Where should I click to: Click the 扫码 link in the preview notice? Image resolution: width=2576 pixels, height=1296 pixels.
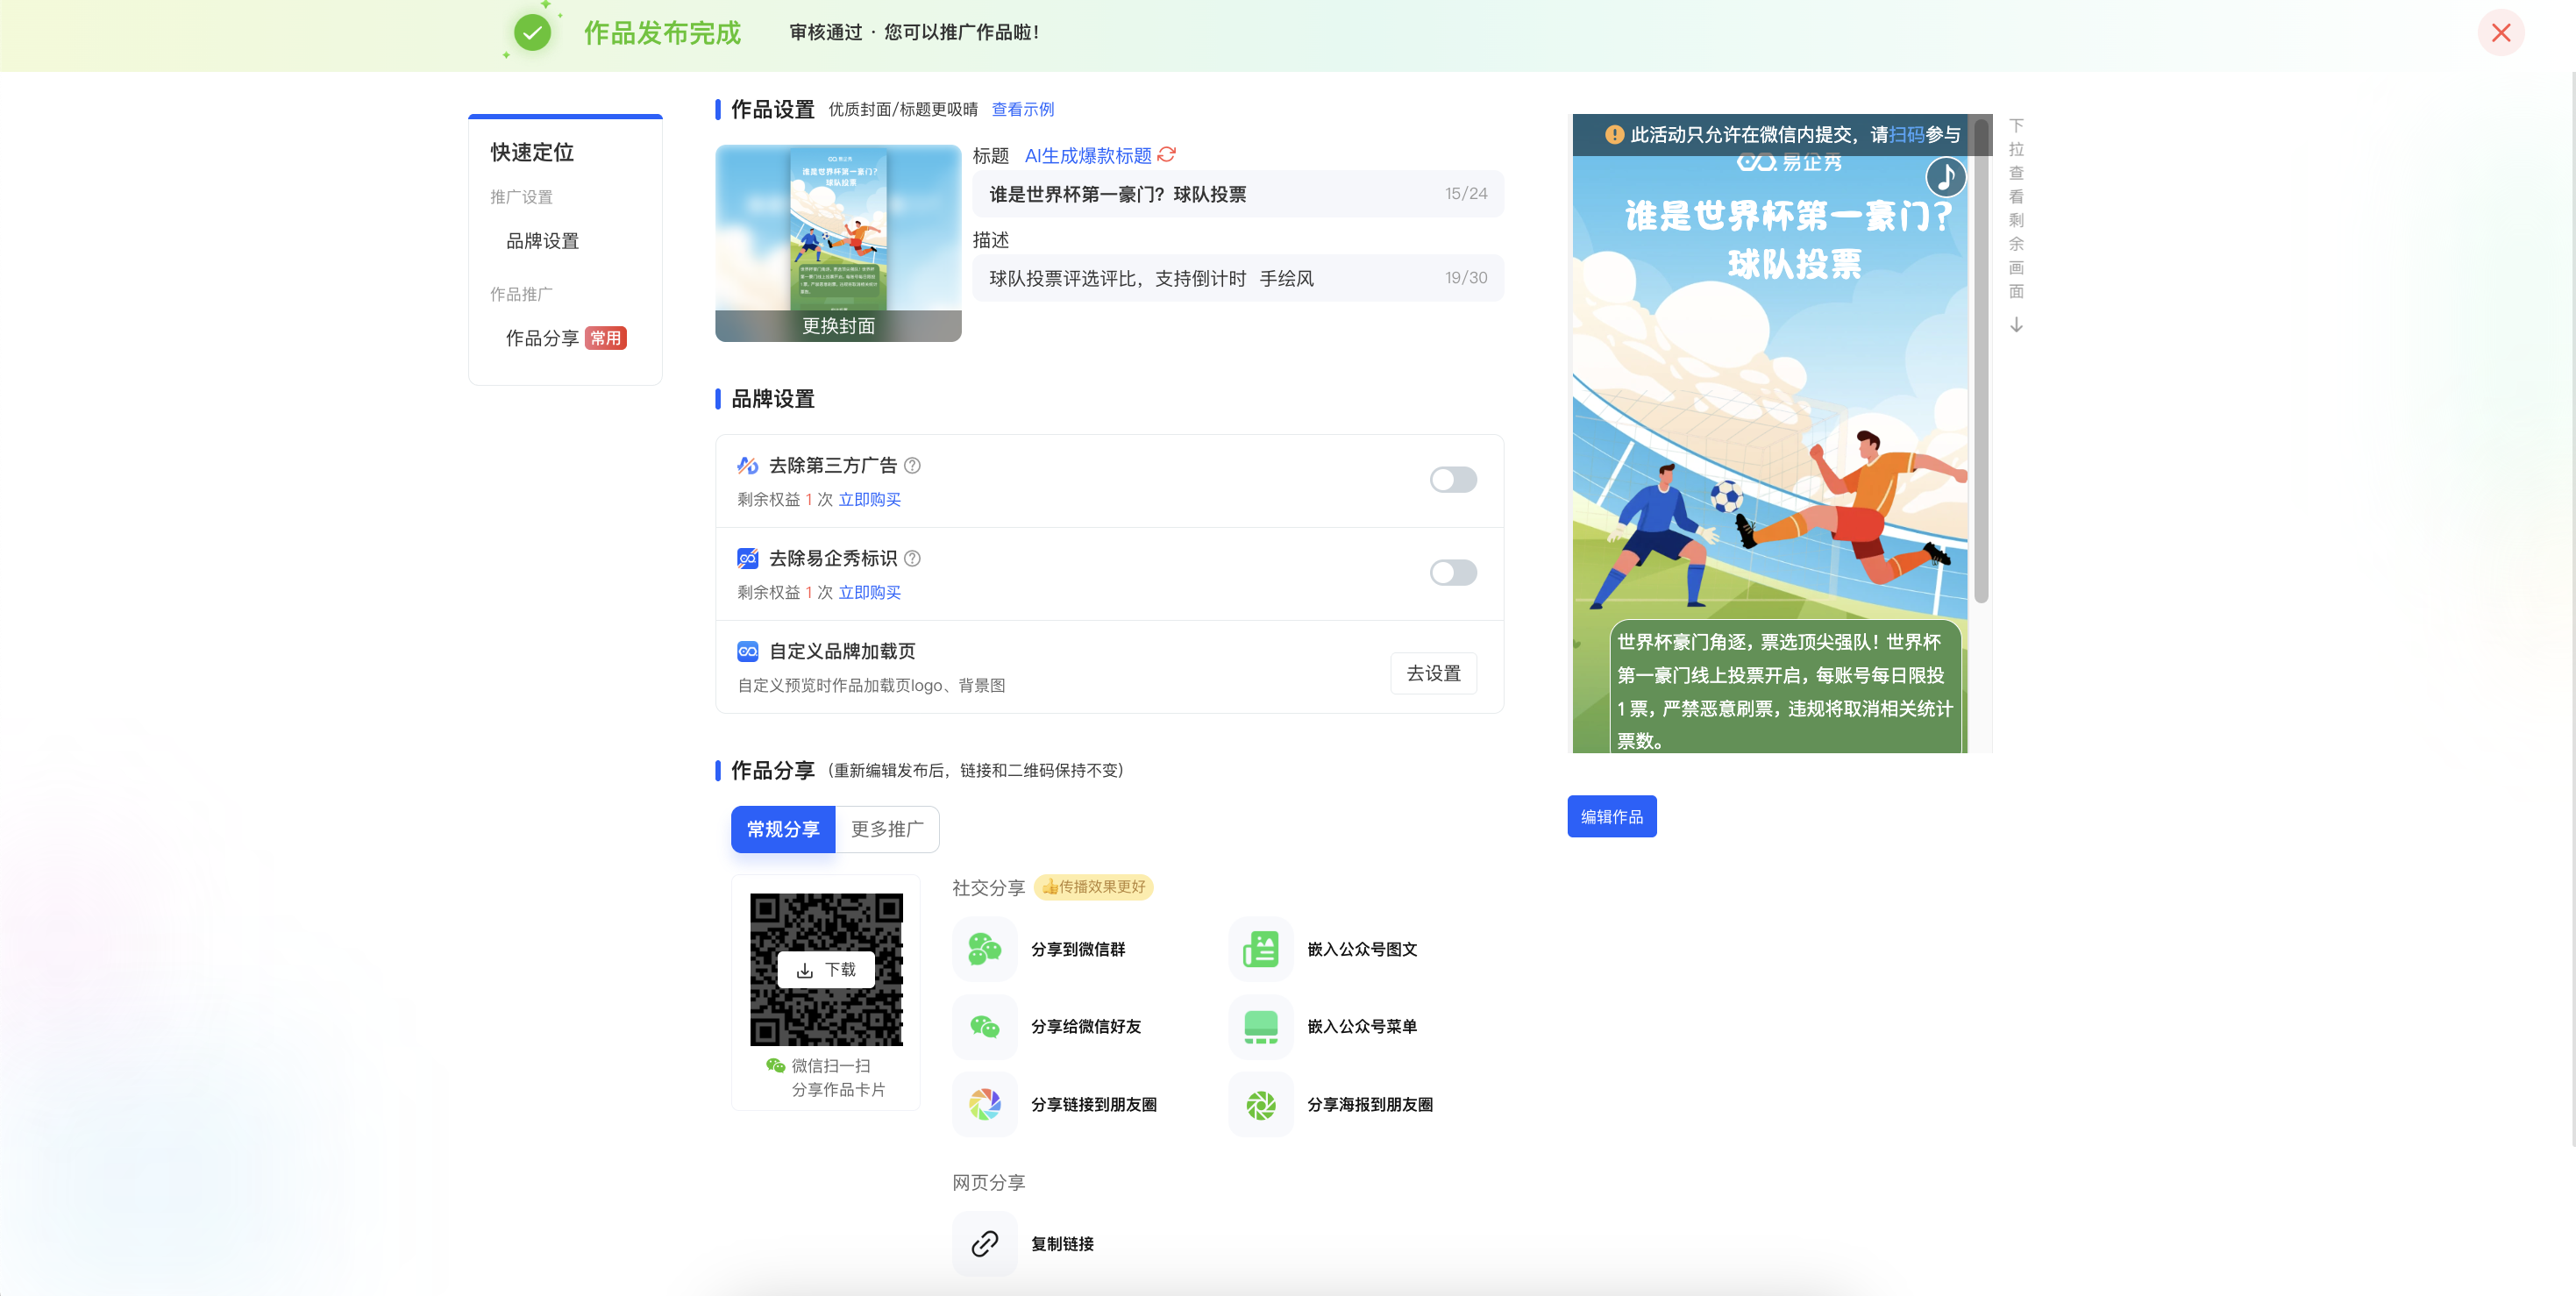tap(1906, 134)
